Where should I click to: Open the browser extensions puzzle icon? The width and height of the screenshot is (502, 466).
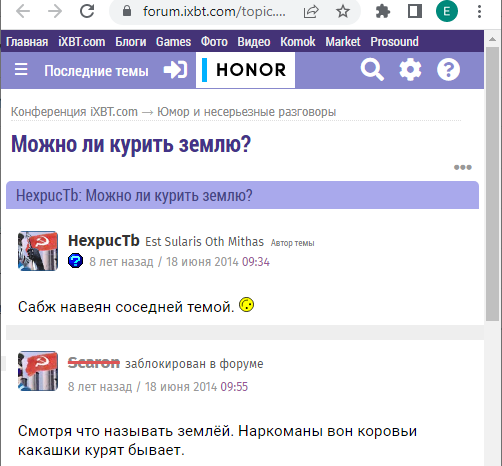(x=382, y=12)
